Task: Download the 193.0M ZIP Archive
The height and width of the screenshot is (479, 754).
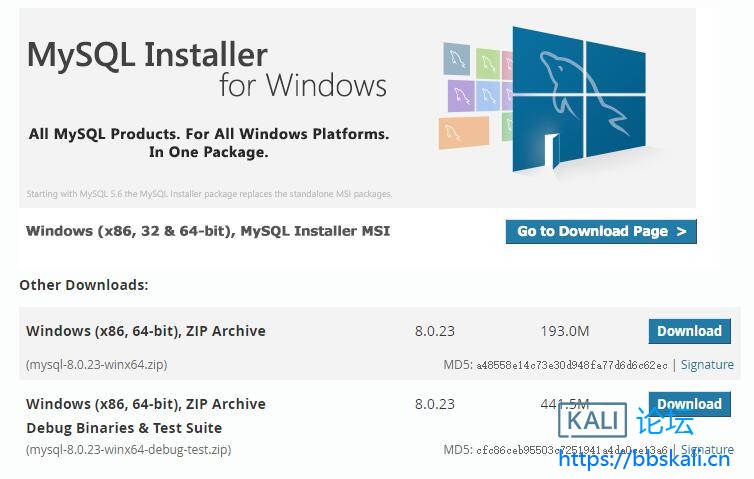Action: point(689,331)
